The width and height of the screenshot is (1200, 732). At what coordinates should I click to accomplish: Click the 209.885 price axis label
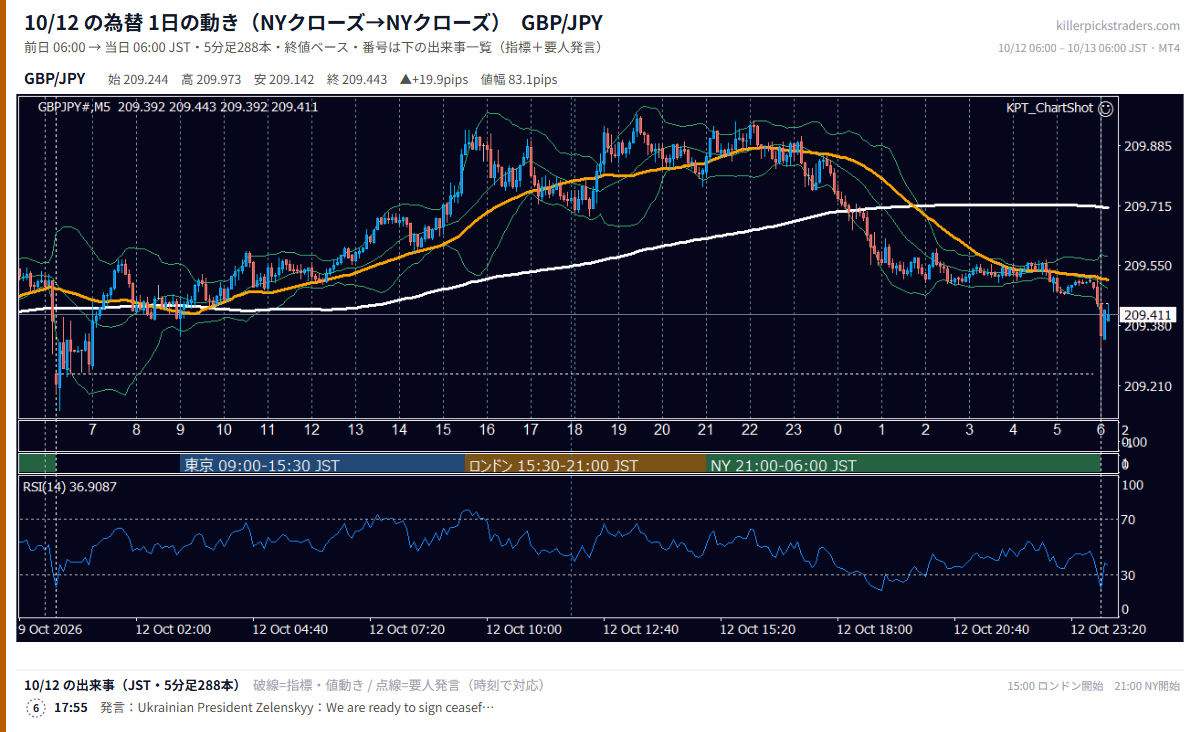point(1148,147)
